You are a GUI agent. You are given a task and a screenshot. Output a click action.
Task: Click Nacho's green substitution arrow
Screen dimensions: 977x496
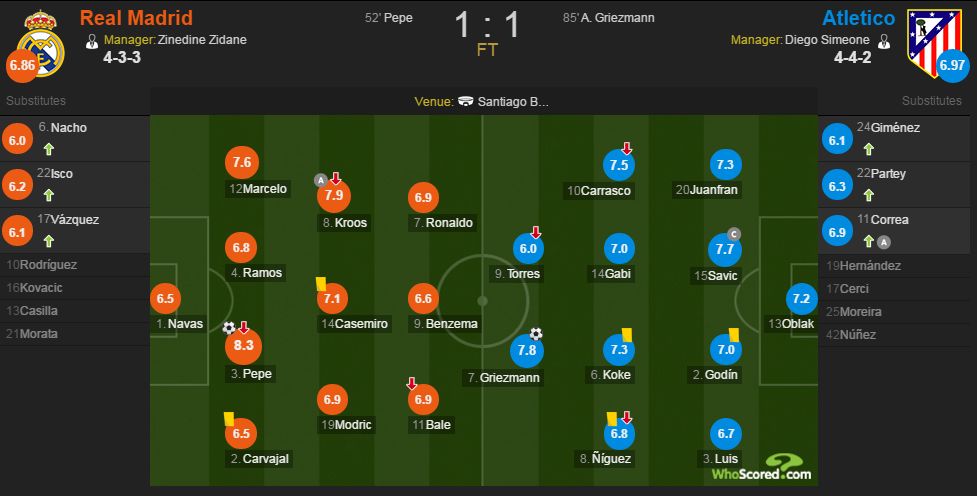49,149
